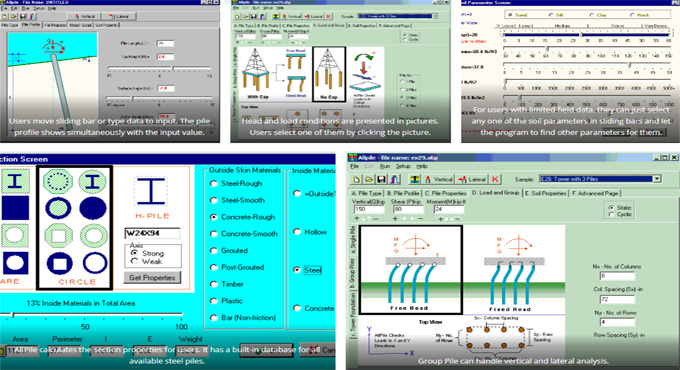Select Post-Grouted outside skin material
680x370 pixels.
[238, 268]
